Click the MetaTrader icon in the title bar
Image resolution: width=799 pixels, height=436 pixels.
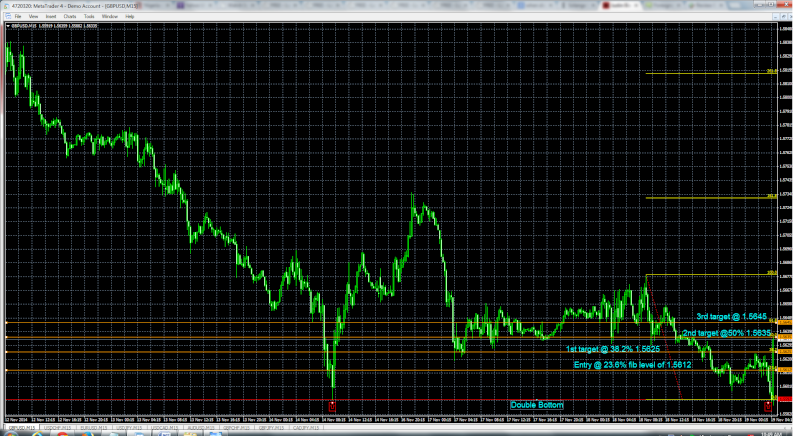coord(4,5)
